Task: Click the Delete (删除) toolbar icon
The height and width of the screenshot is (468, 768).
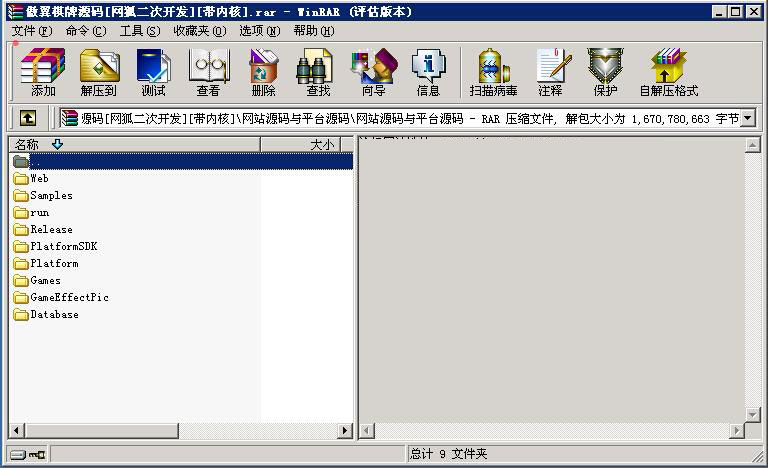Action: pos(263,72)
